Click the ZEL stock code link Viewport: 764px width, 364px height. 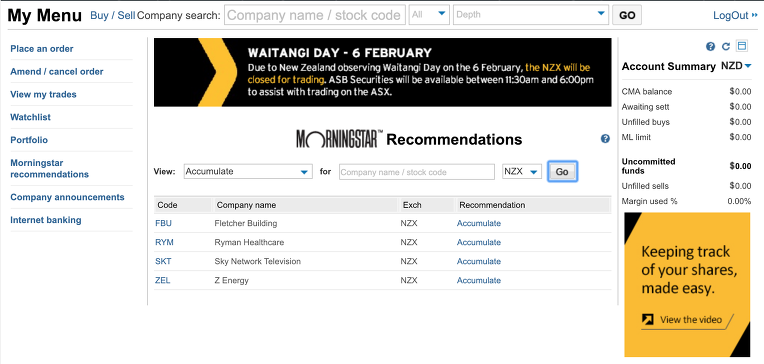(163, 280)
